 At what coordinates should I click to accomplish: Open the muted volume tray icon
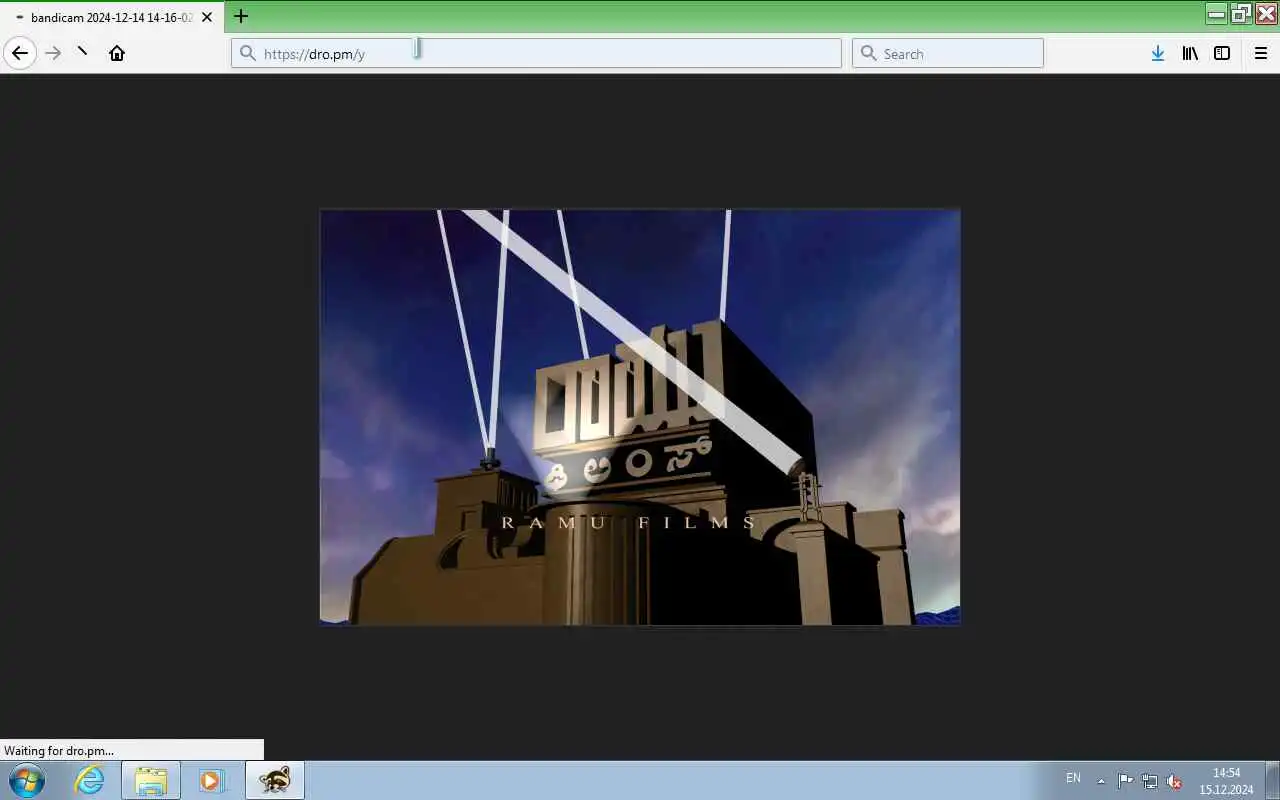[1174, 781]
